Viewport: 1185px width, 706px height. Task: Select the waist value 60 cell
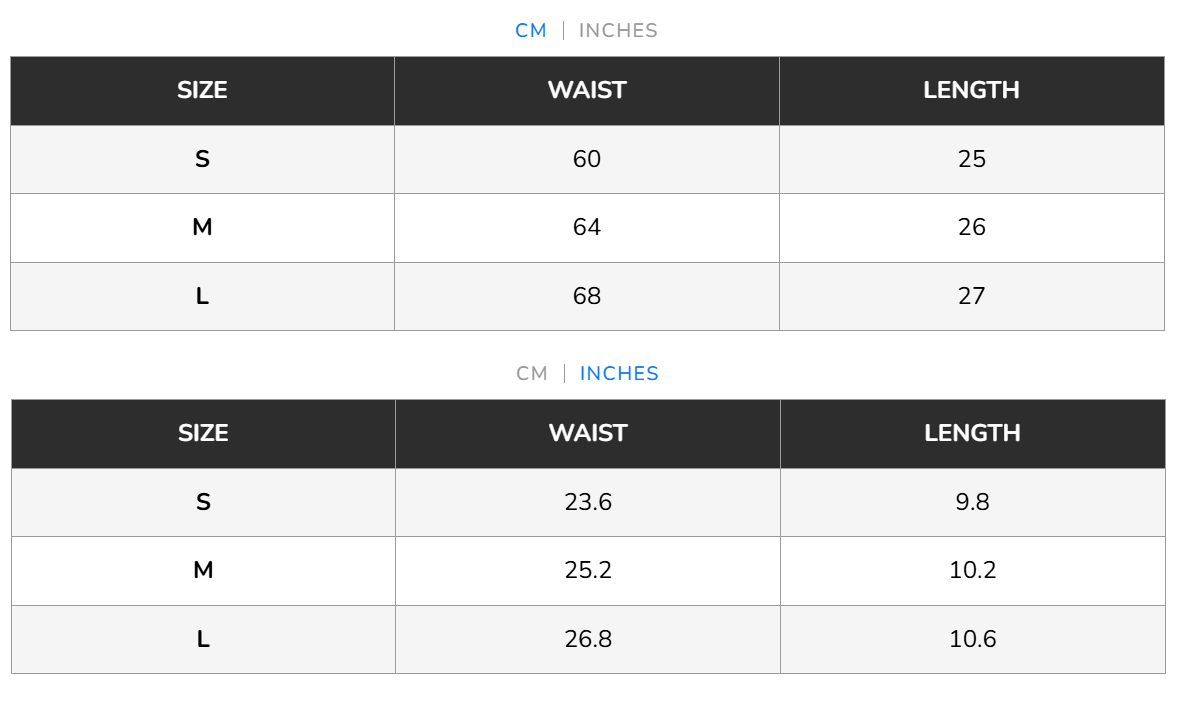click(x=587, y=159)
